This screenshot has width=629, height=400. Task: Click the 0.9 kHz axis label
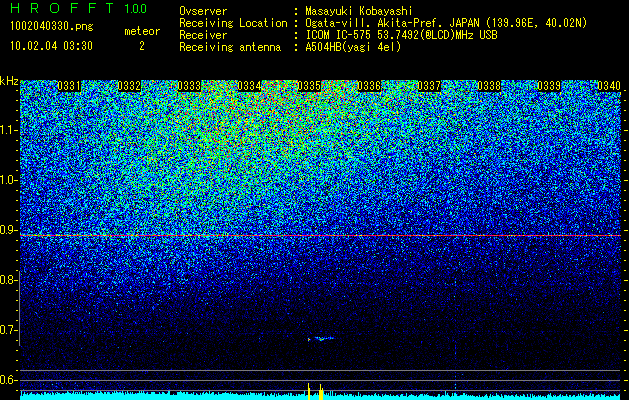(x=8, y=230)
